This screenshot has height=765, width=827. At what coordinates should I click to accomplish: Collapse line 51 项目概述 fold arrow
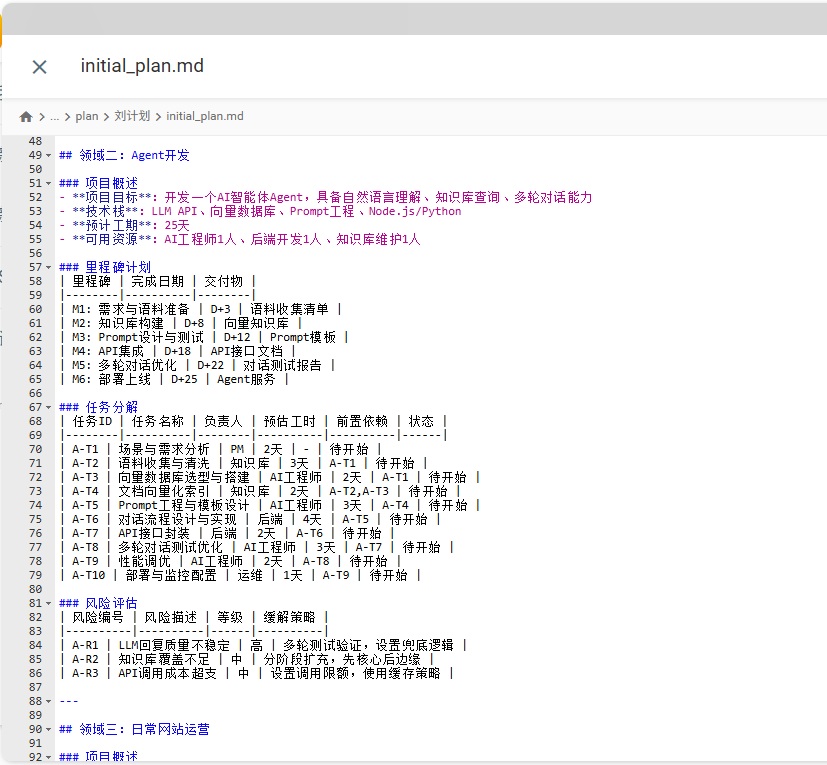(x=49, y=184)
